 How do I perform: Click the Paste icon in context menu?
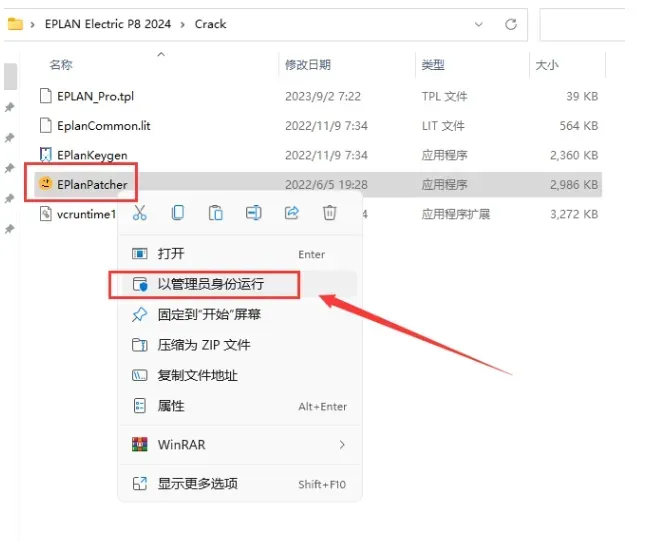[x=215, y=213]
